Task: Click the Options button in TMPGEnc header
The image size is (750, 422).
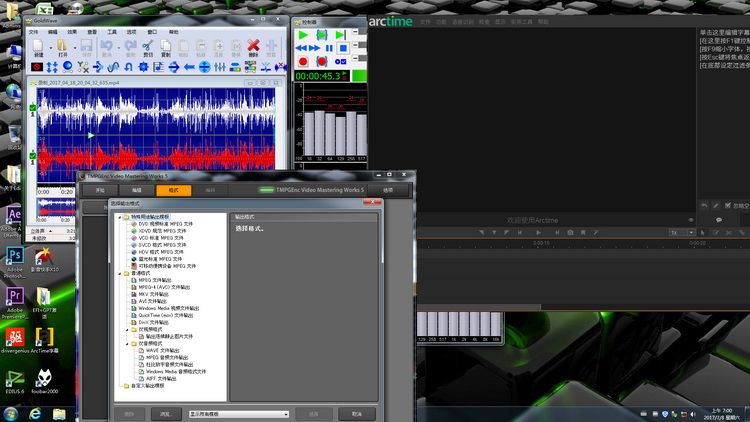Action: pos(388,190)
